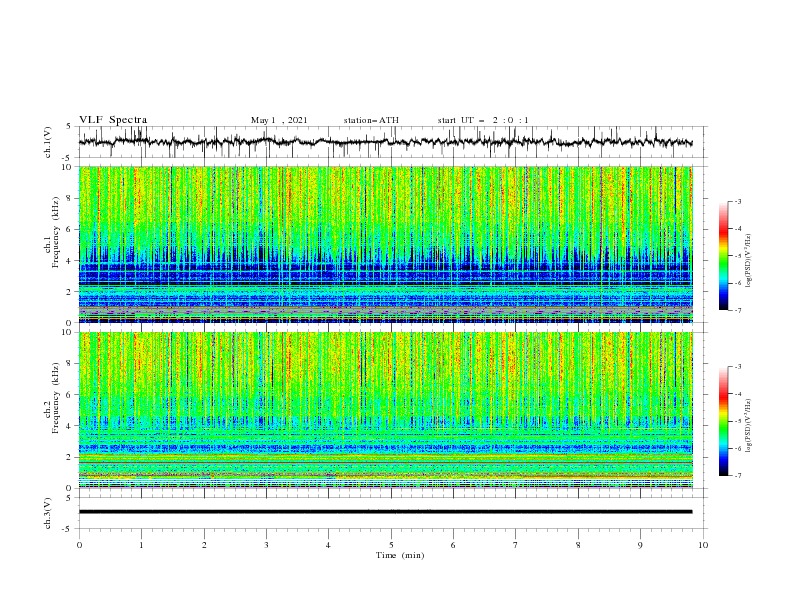Click the log(PSD) label beside ch.1 colorbar
Screen dimensions: 792x612
[x=748, y=261]
